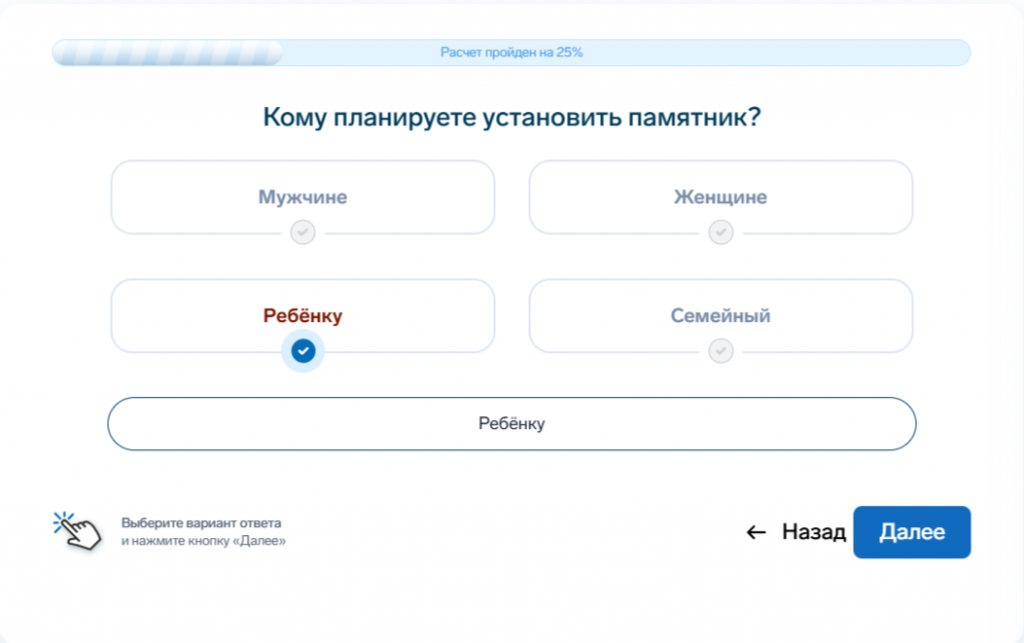Select the Женщине option card

720,197
